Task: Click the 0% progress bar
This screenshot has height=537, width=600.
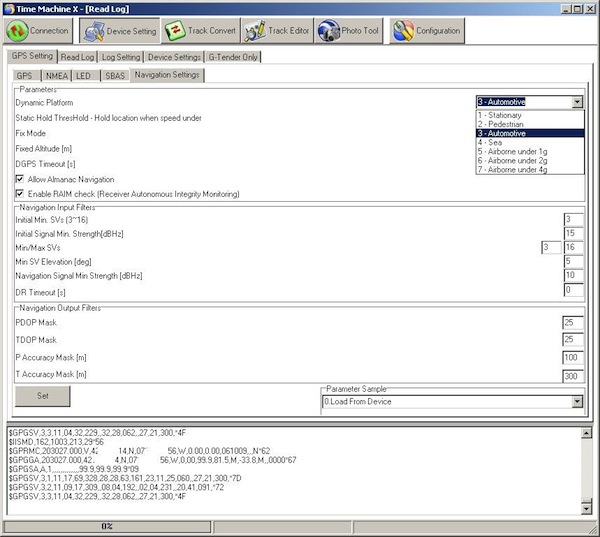Action: (107, 527)
